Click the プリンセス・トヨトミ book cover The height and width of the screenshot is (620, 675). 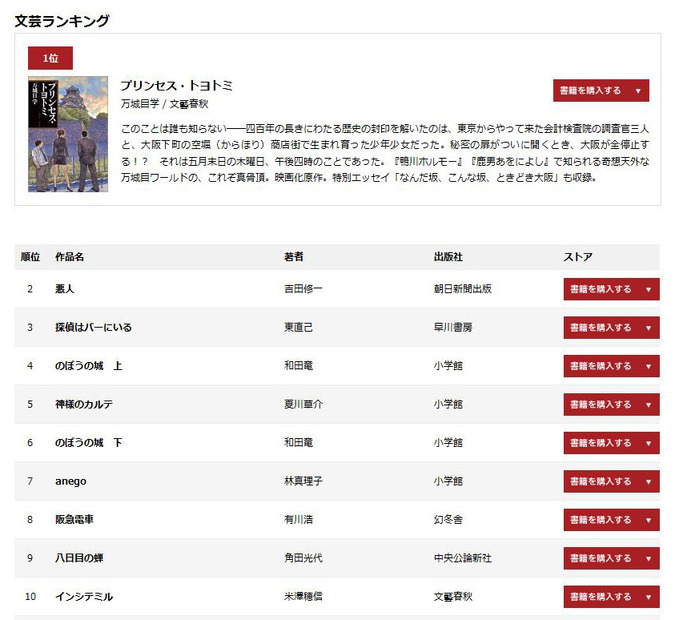(68, 134)
